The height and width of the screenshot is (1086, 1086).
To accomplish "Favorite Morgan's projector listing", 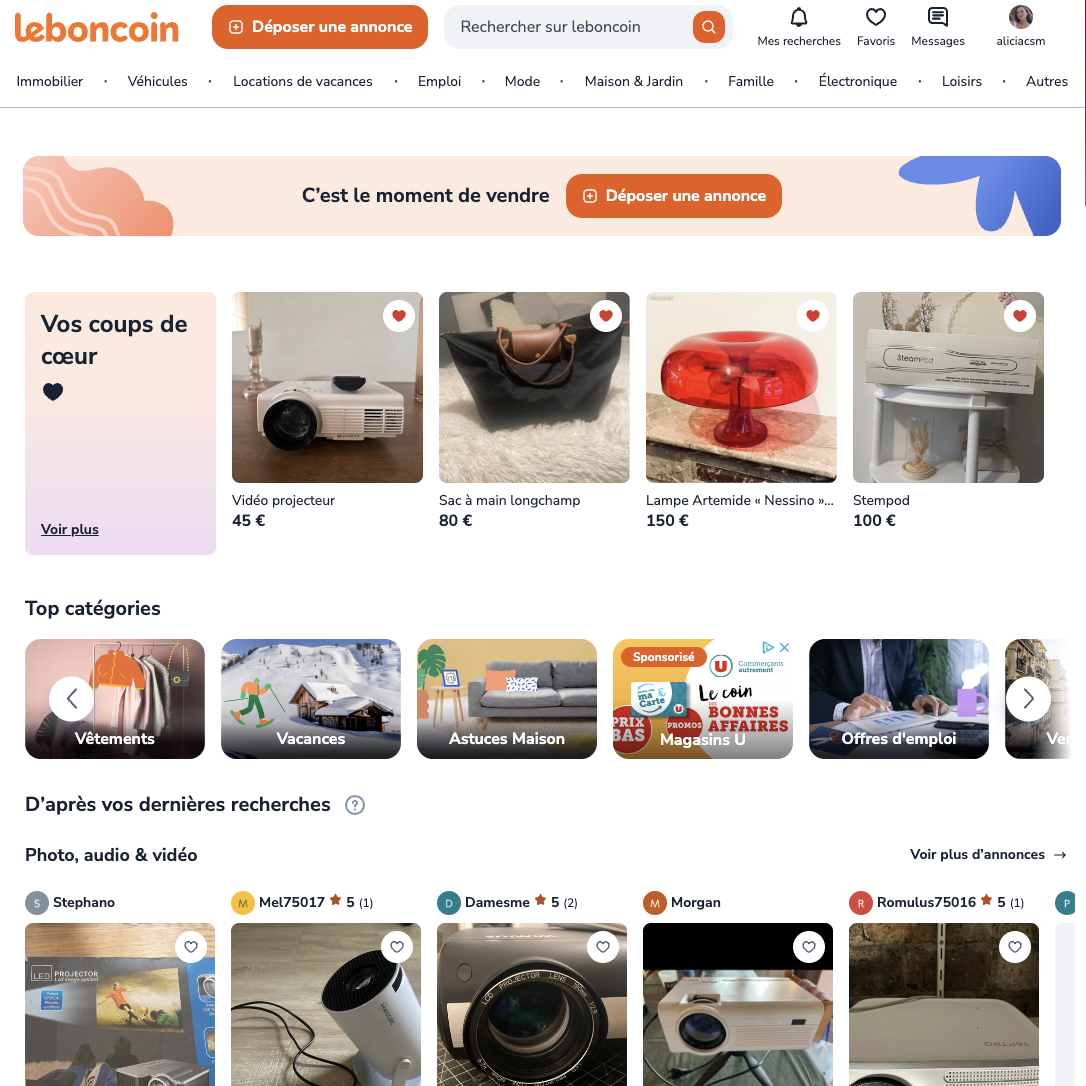I will (x=808, y=947).
